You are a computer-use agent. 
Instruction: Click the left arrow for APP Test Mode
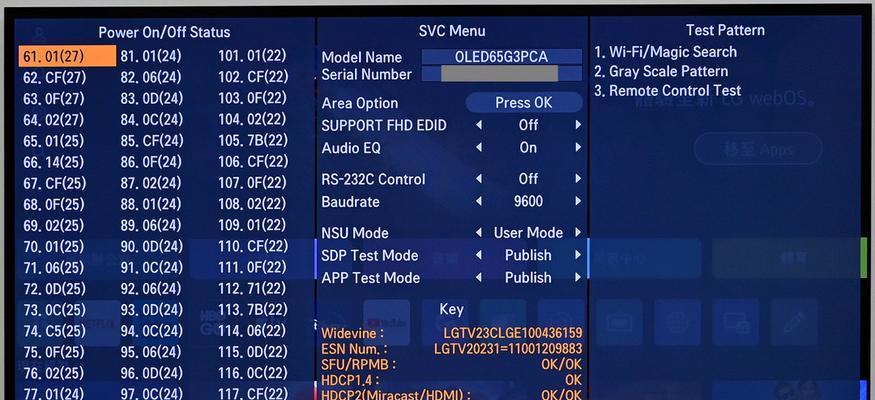[x=479, y=277]
